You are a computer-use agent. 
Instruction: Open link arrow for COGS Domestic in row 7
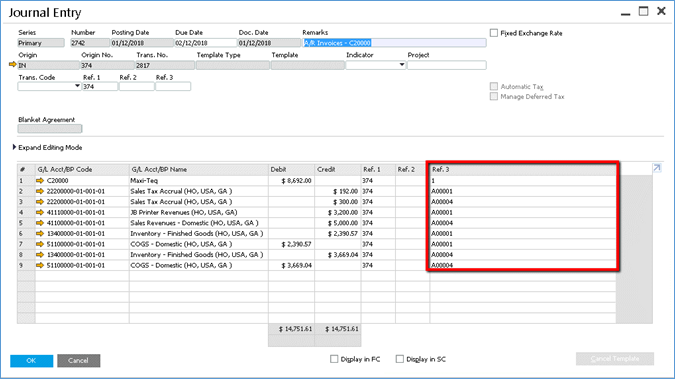click(x=40, y=244)
